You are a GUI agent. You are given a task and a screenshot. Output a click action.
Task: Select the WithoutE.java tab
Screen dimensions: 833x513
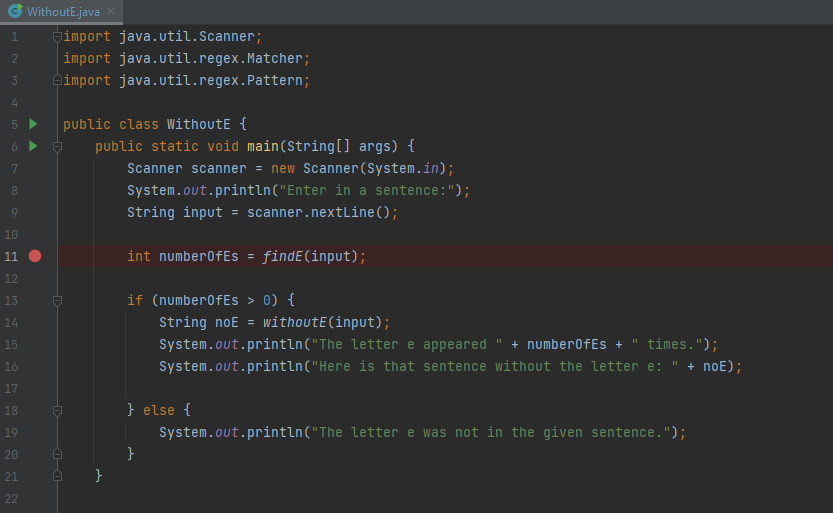(x=62, y=12)
